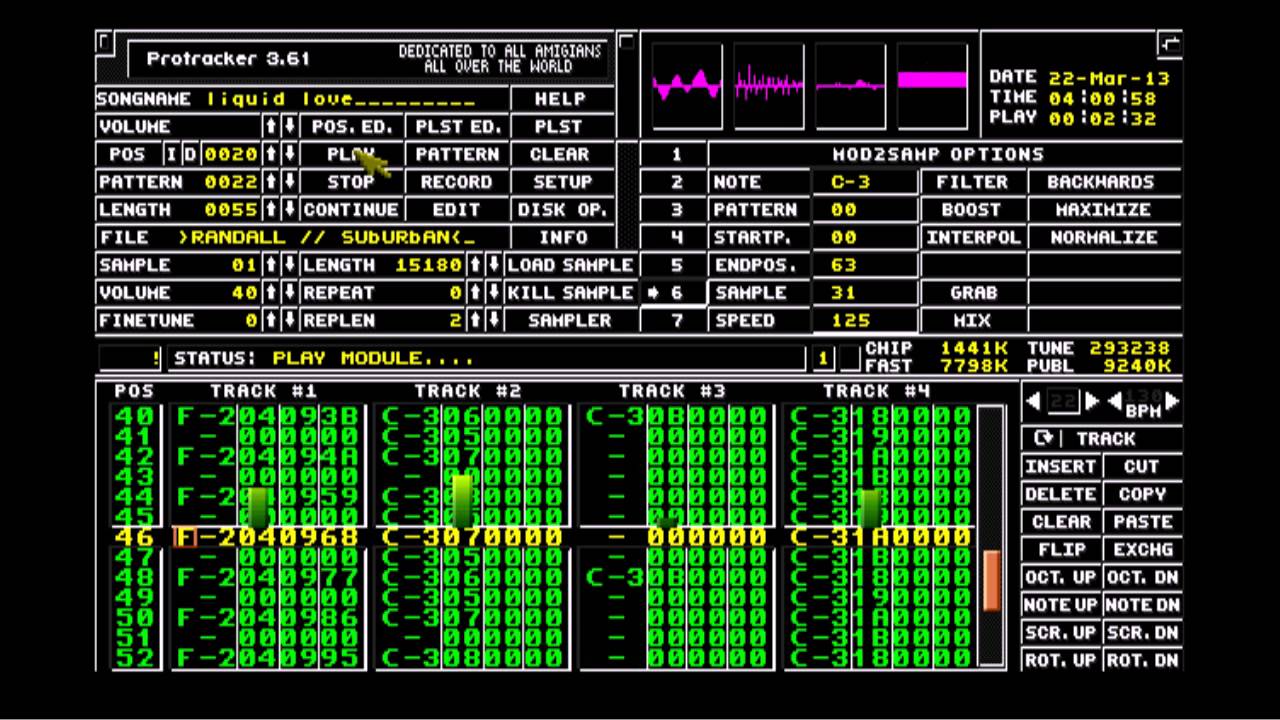Click the screen-depth gadget in the top-right corner

point(1169,43)
